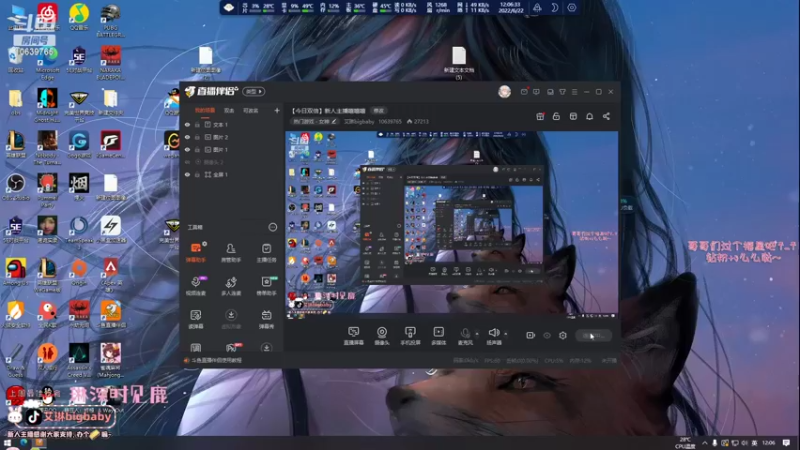Add a new scene with the plus button

tap(277, 110)
